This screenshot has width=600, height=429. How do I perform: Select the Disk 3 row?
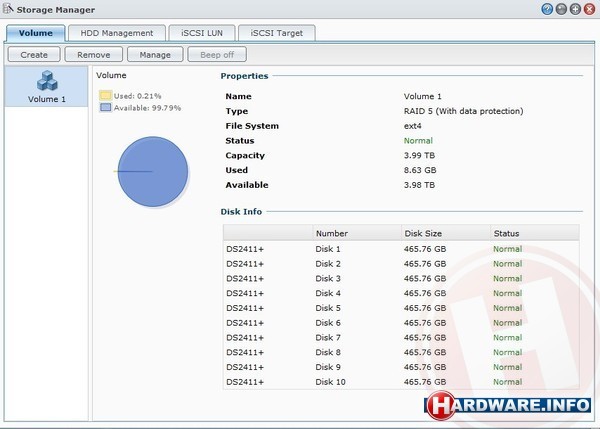(401, 279)
